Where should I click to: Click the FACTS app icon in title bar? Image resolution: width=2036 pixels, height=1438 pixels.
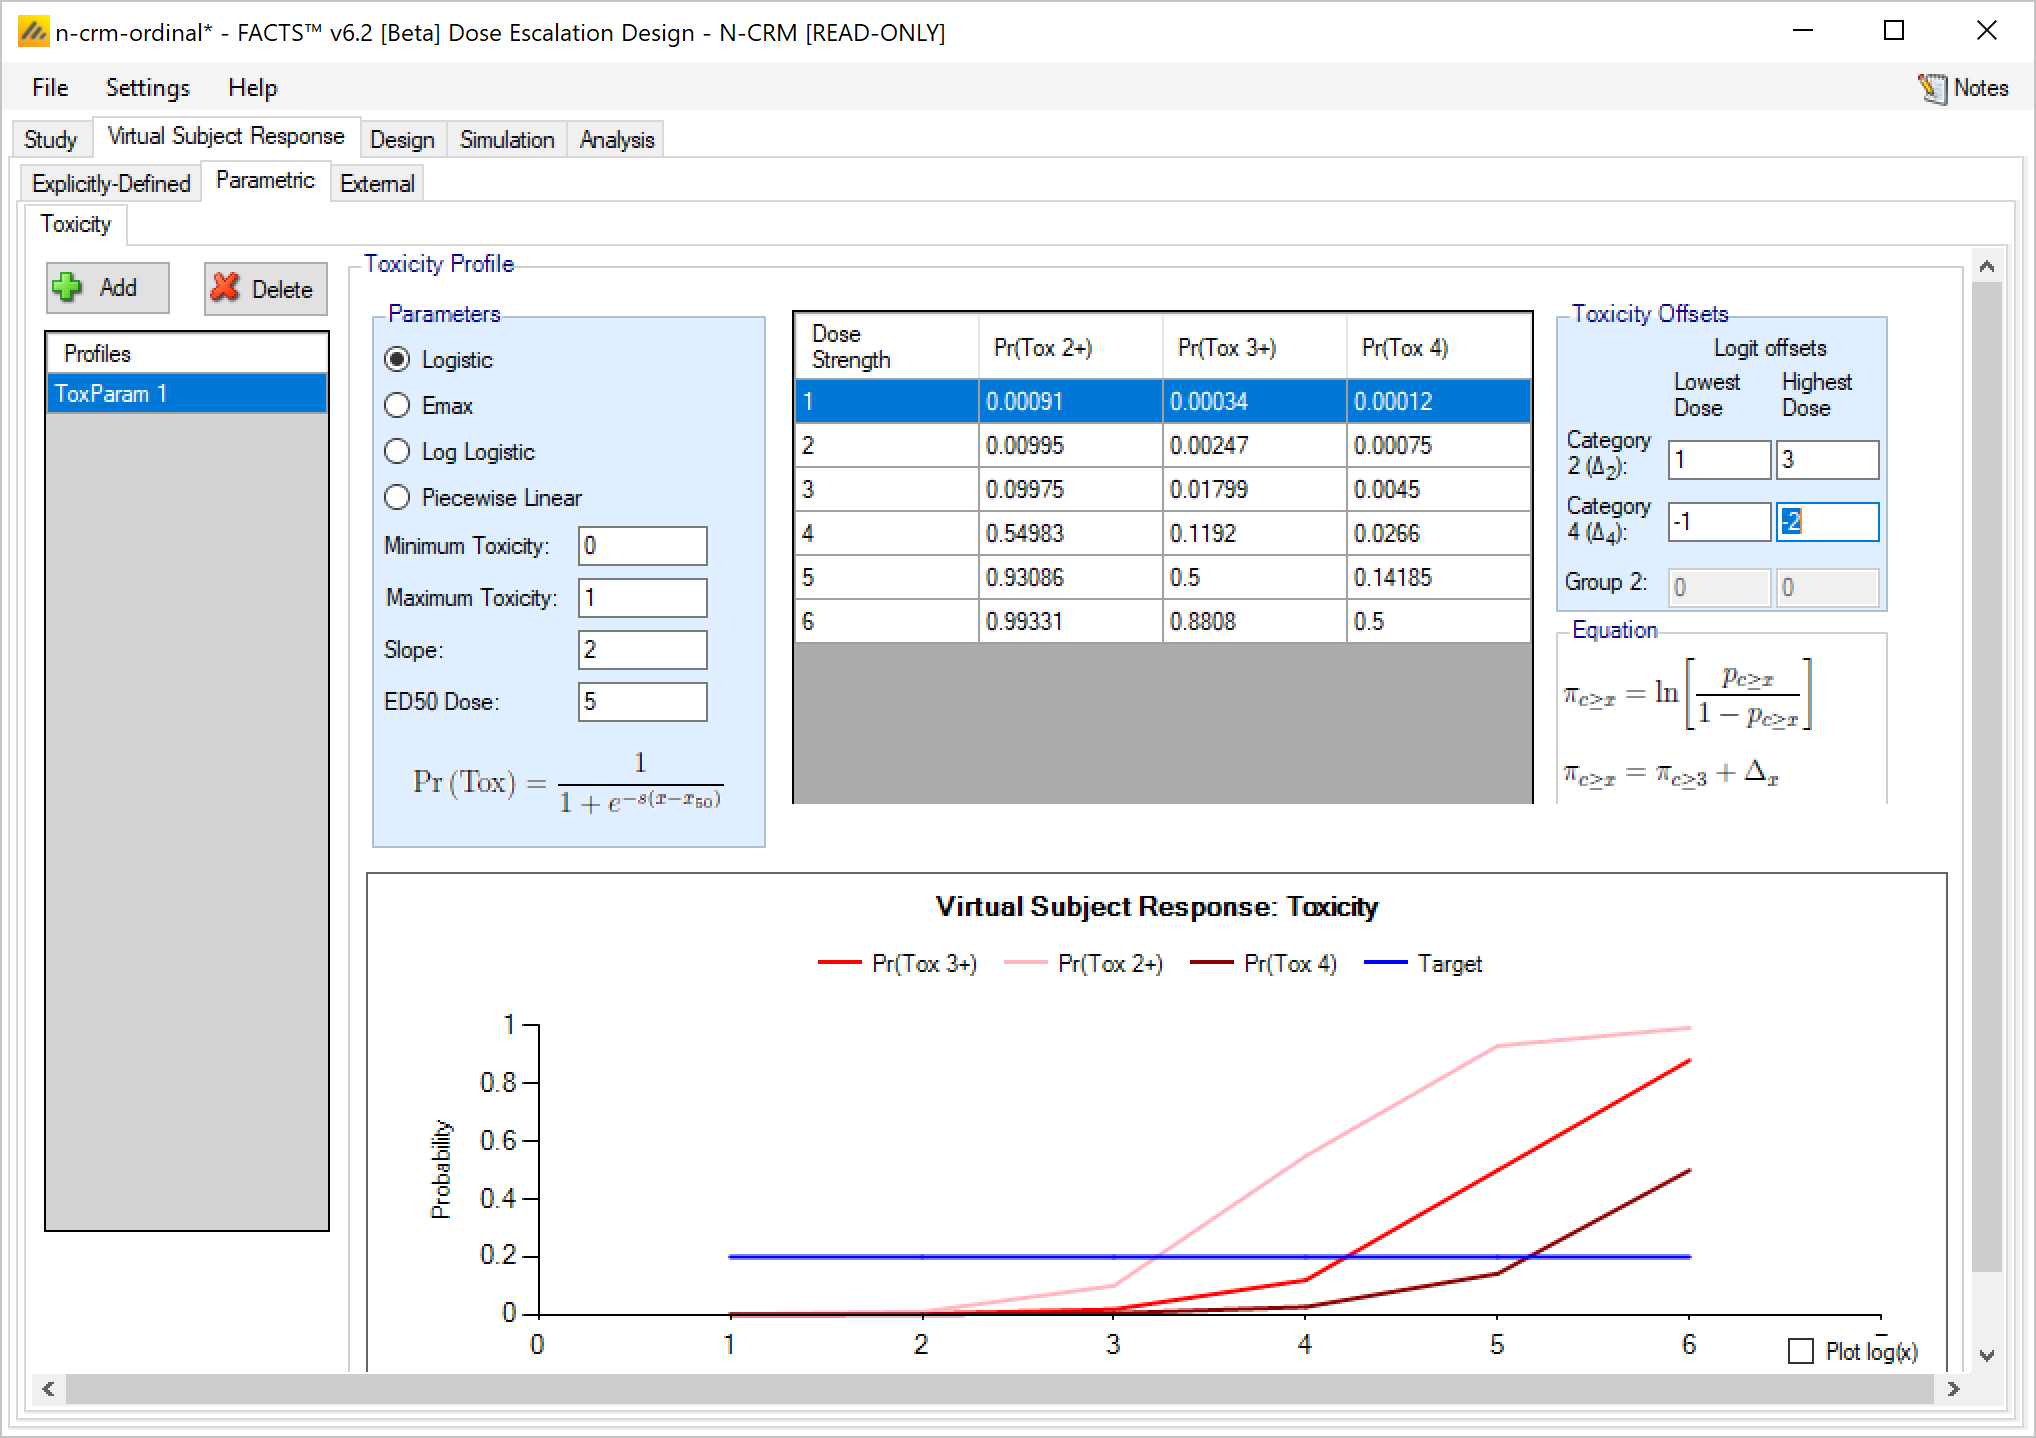33,32
